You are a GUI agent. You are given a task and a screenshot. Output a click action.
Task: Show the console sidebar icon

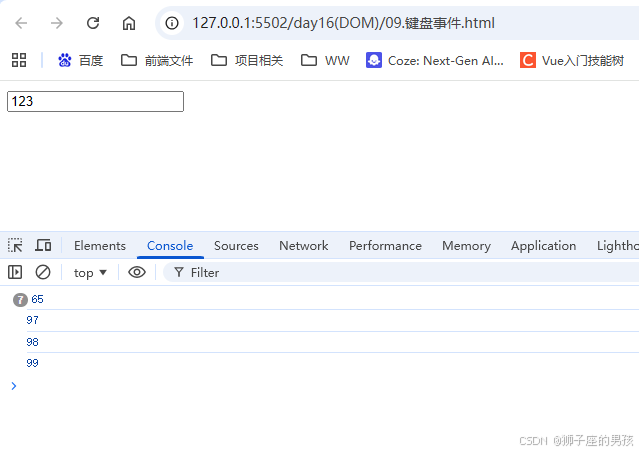(x=15, y=272)
